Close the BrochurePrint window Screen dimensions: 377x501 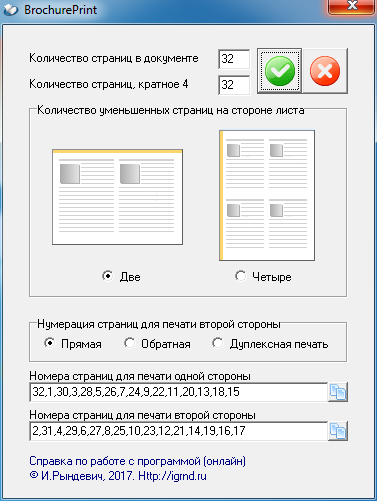(x=352, y=7)
